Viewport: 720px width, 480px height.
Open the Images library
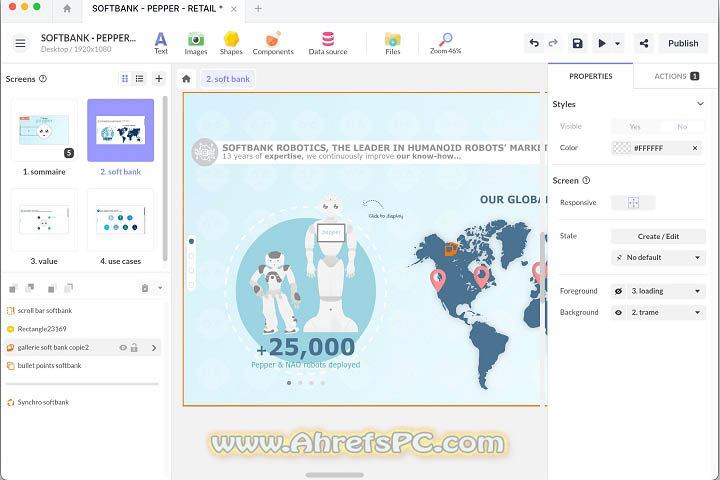[x=196, y=43]
